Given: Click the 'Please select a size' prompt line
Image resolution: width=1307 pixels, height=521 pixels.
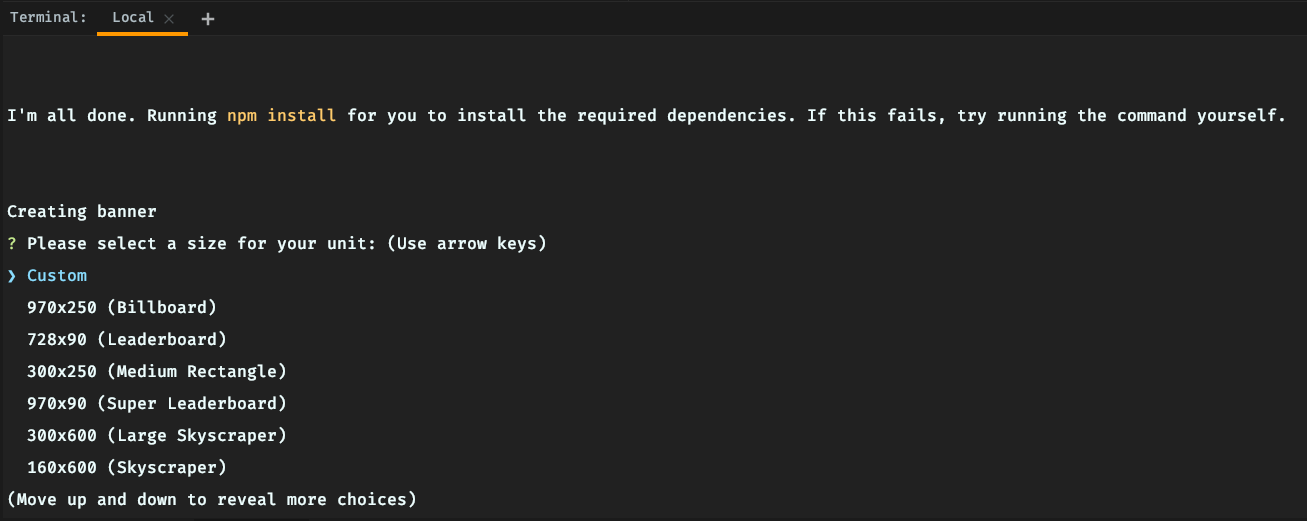Looking at the screenshot, I should pos(277,243).
